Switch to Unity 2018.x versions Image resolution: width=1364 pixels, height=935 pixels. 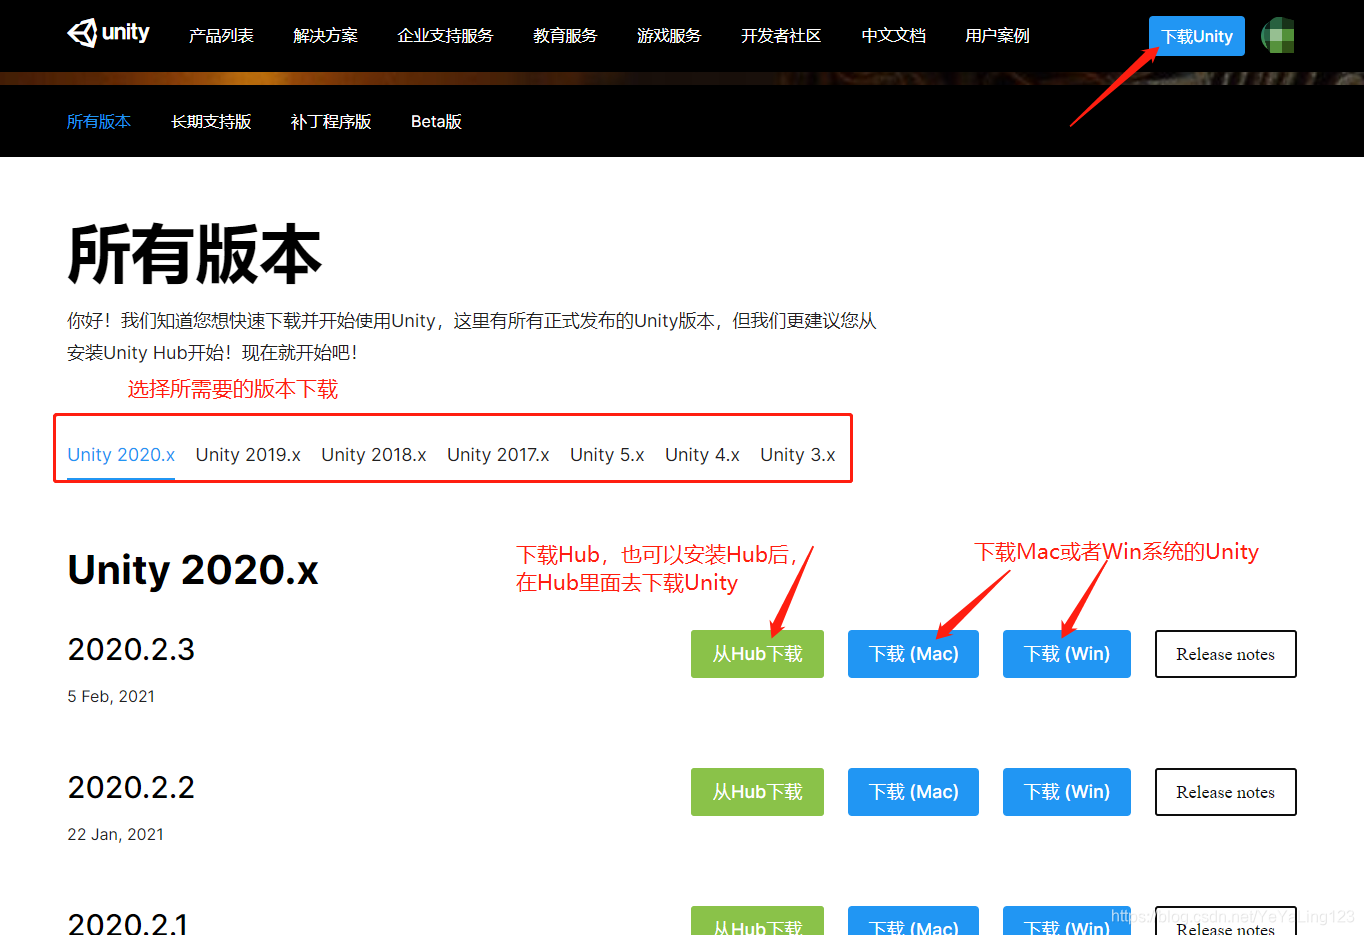374,455
